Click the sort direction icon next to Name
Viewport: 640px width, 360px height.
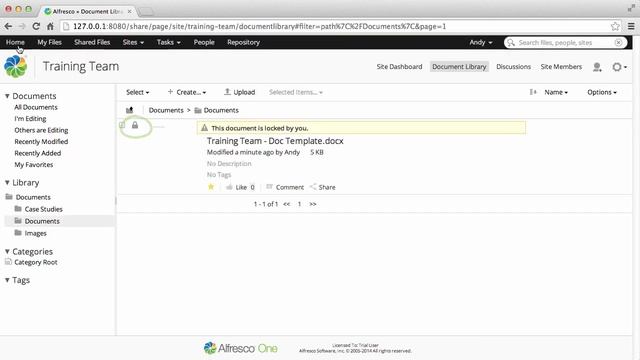533,92
